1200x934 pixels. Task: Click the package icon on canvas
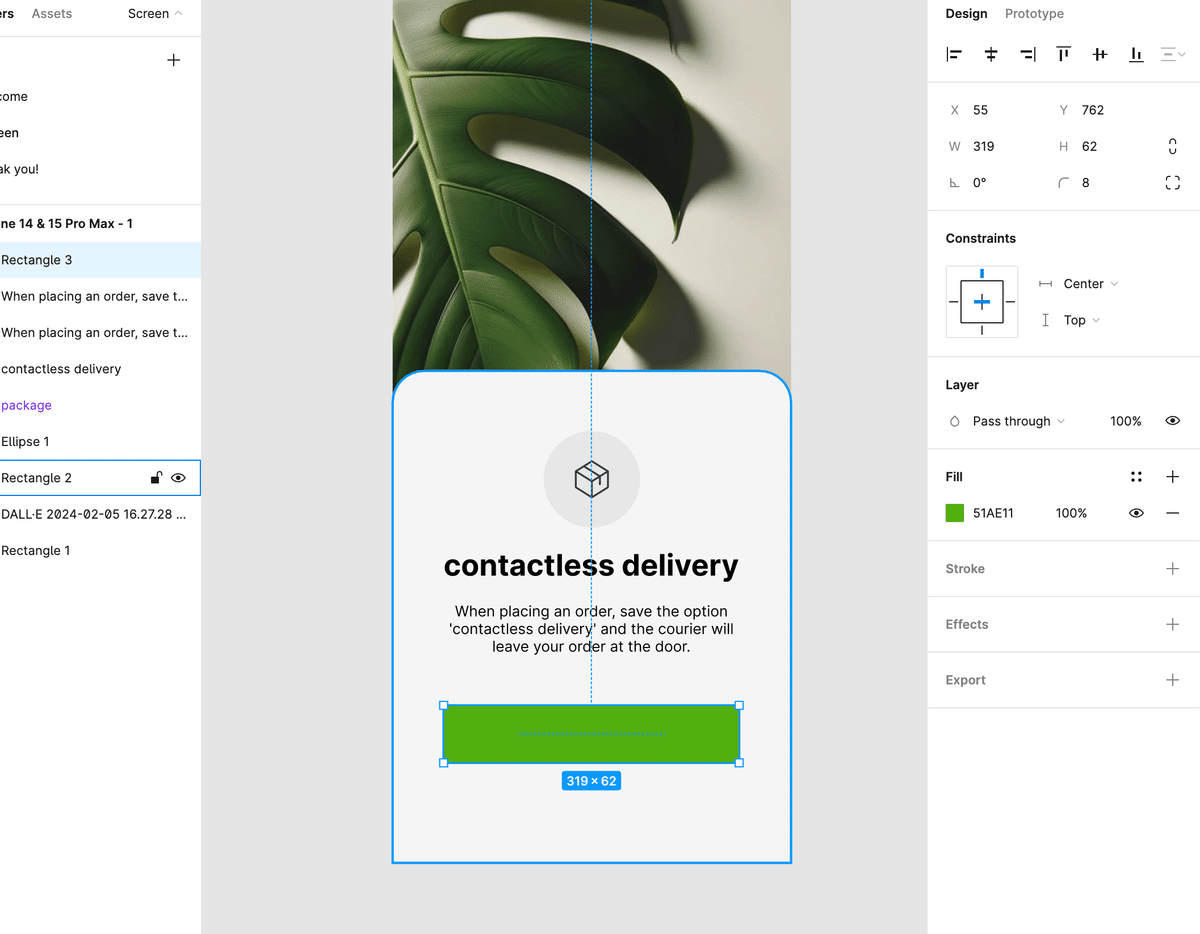click(x=592, y=479)
